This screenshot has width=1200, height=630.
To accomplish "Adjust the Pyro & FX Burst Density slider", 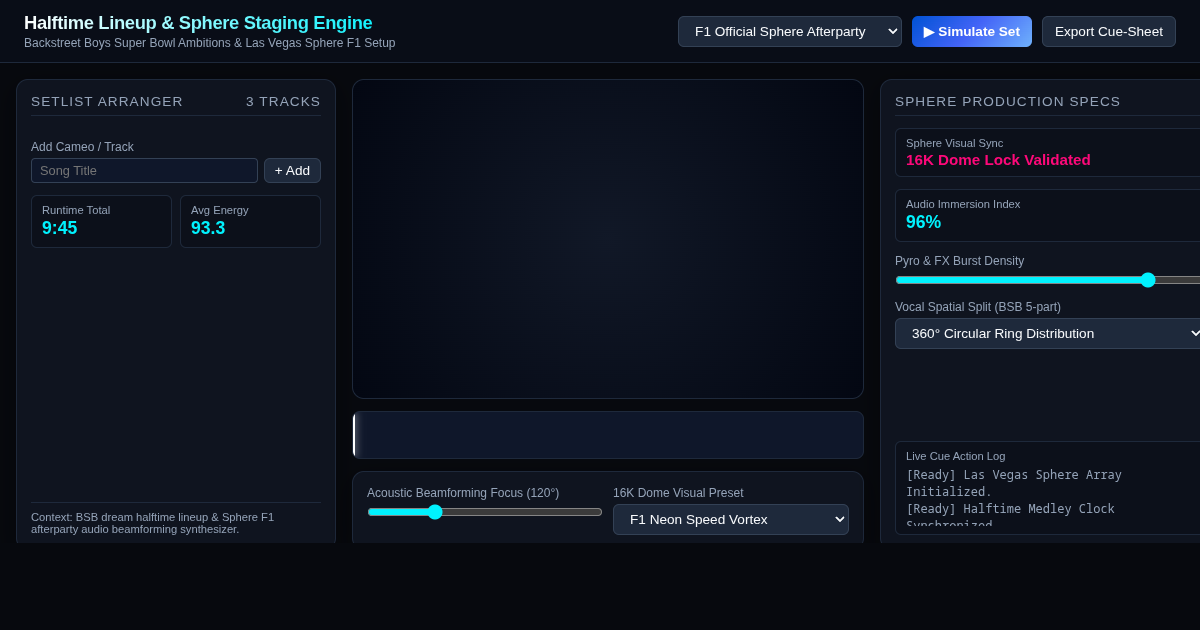I will click(x=1048, y=280).
